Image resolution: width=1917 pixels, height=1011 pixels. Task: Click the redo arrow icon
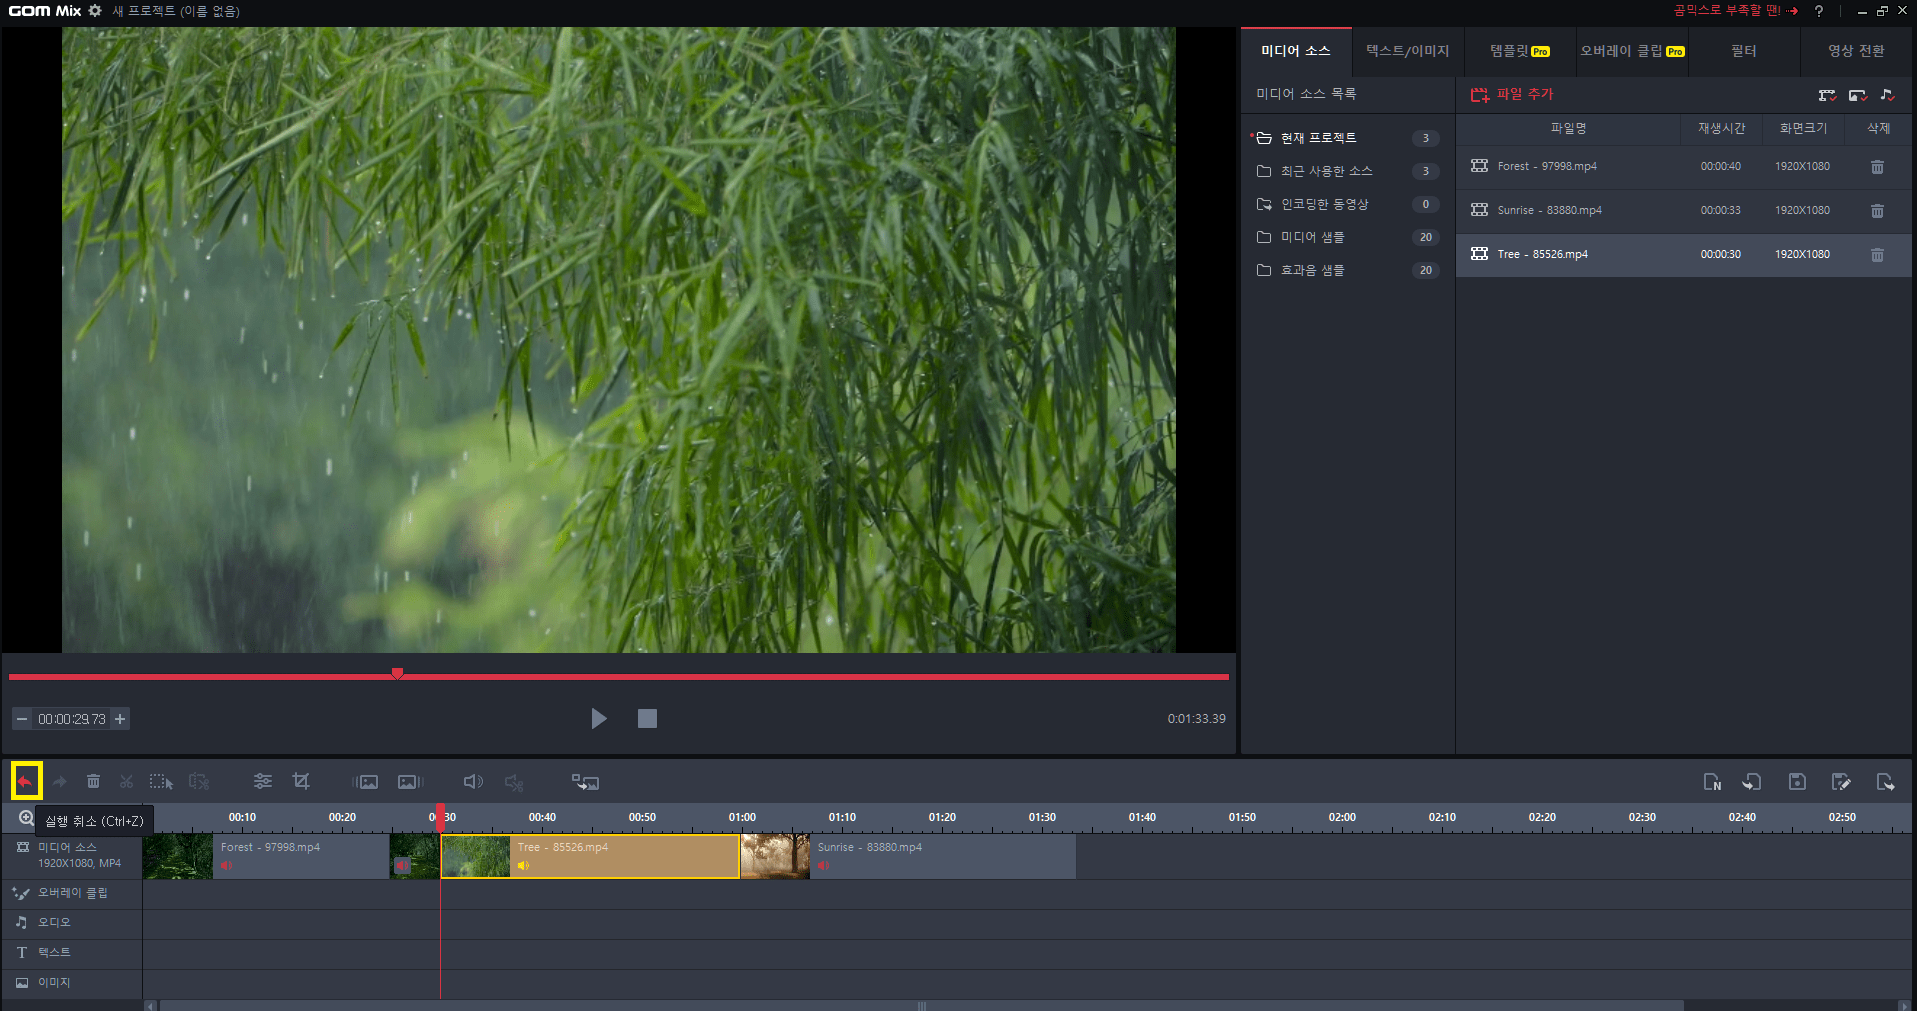pos(60,781)
